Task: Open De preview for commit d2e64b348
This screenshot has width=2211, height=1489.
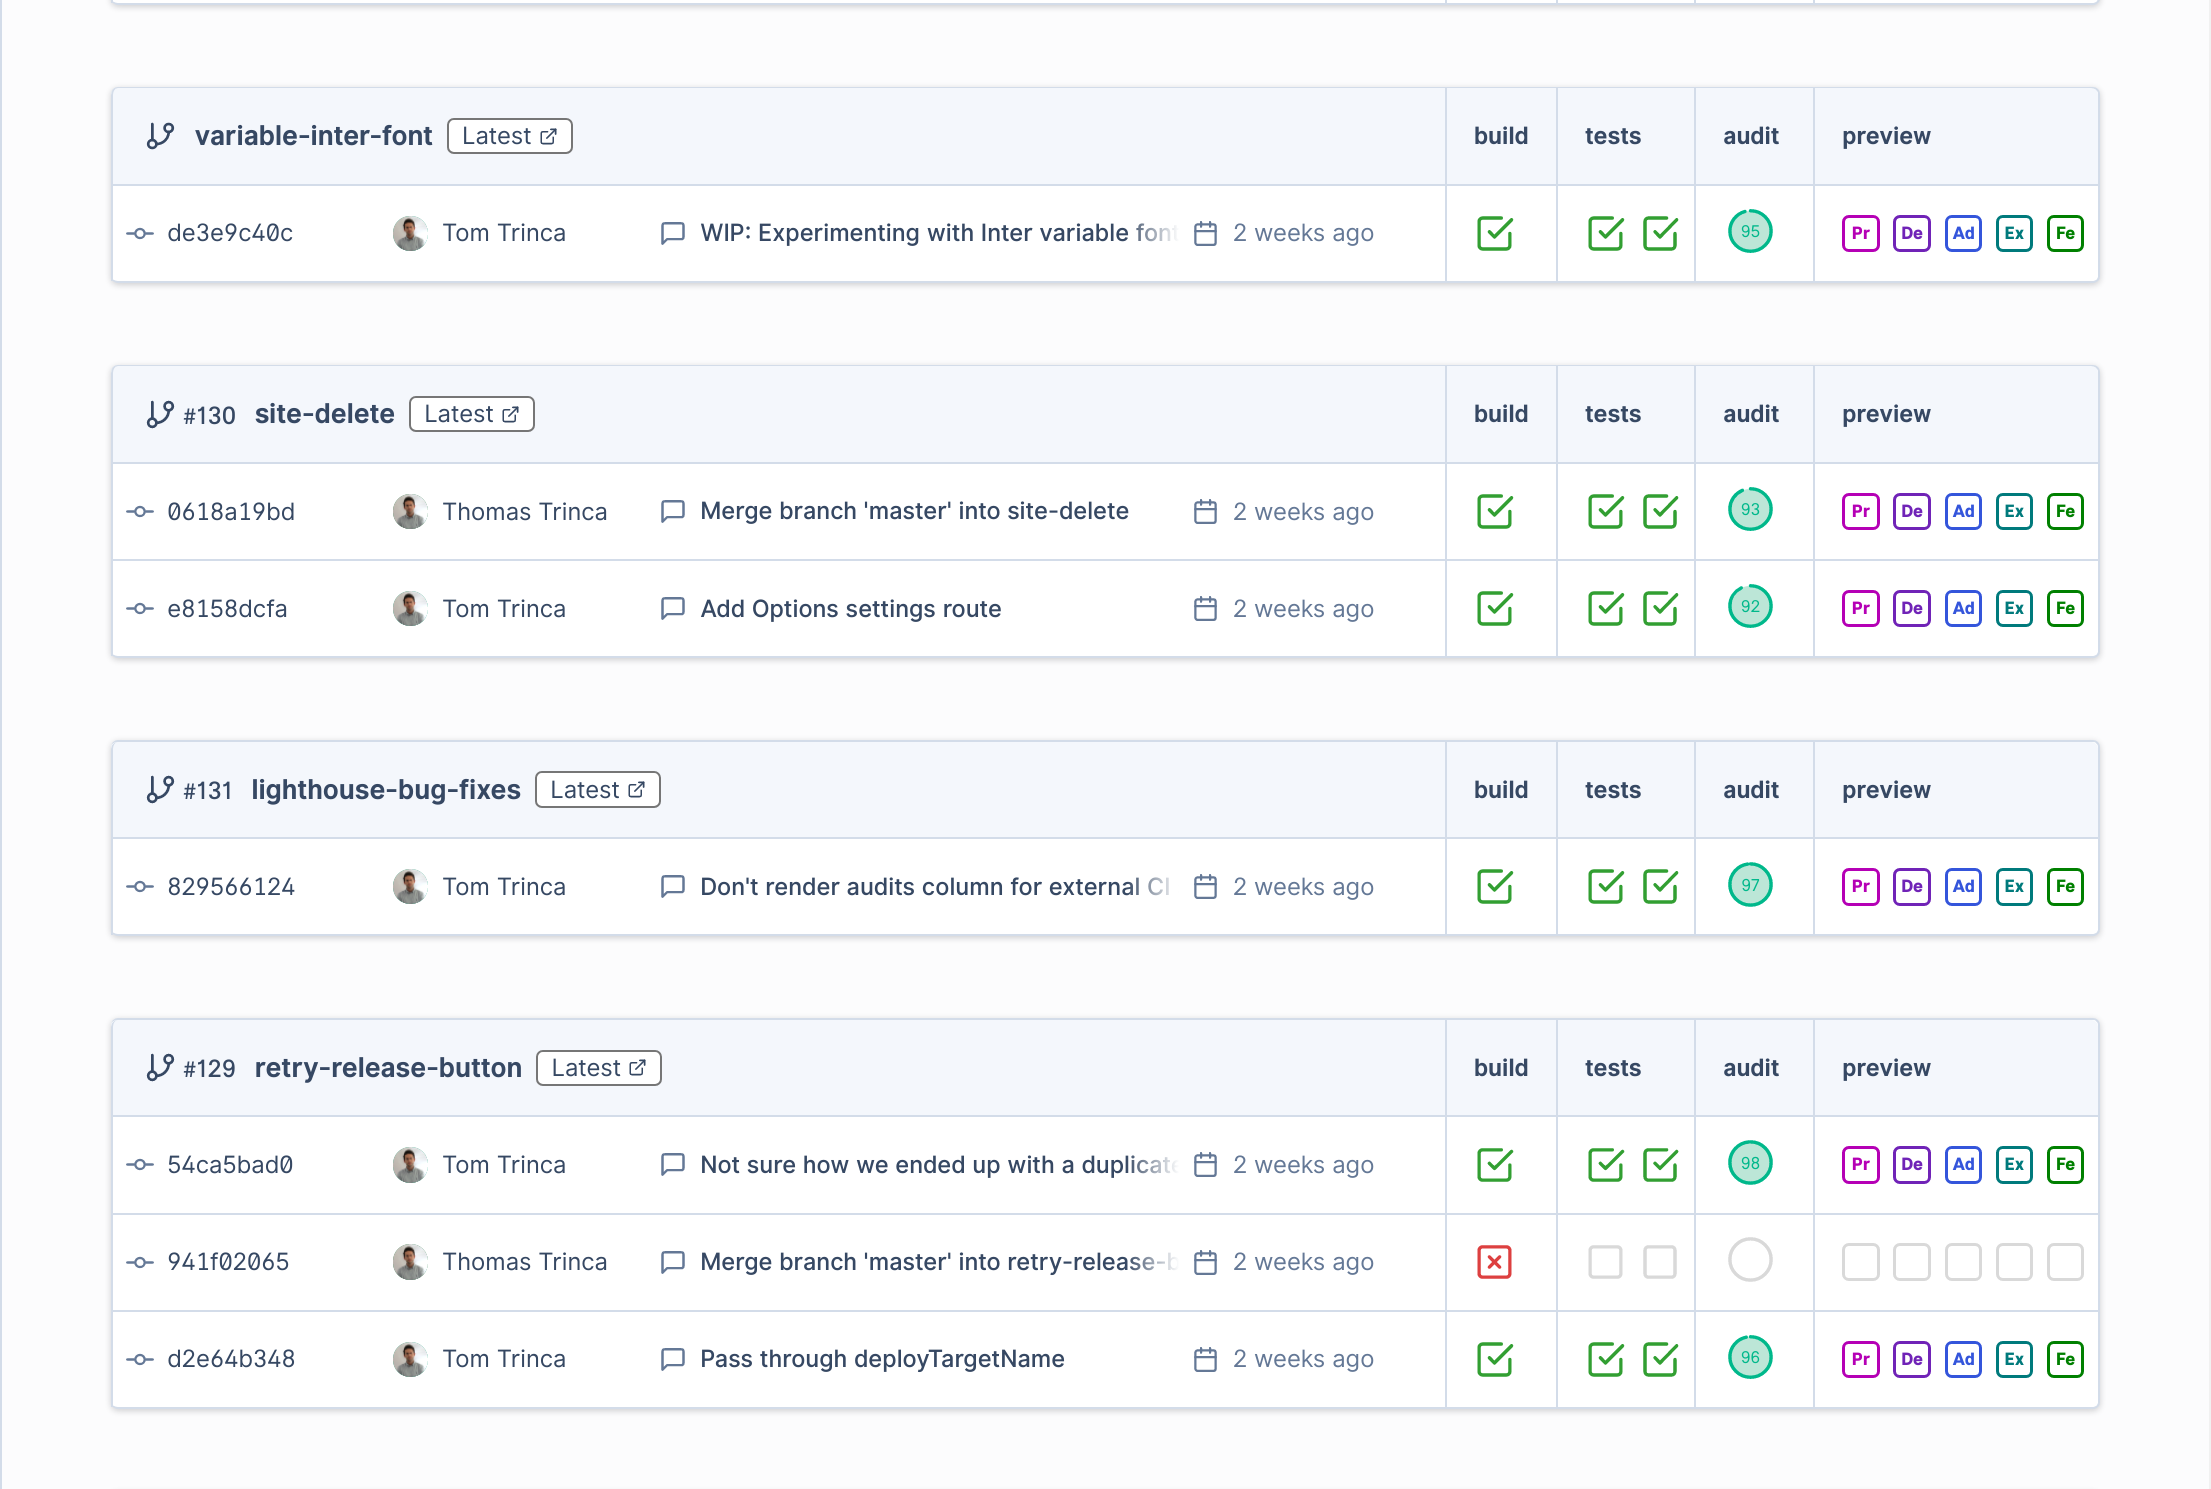Action: coord(1911,1360)
